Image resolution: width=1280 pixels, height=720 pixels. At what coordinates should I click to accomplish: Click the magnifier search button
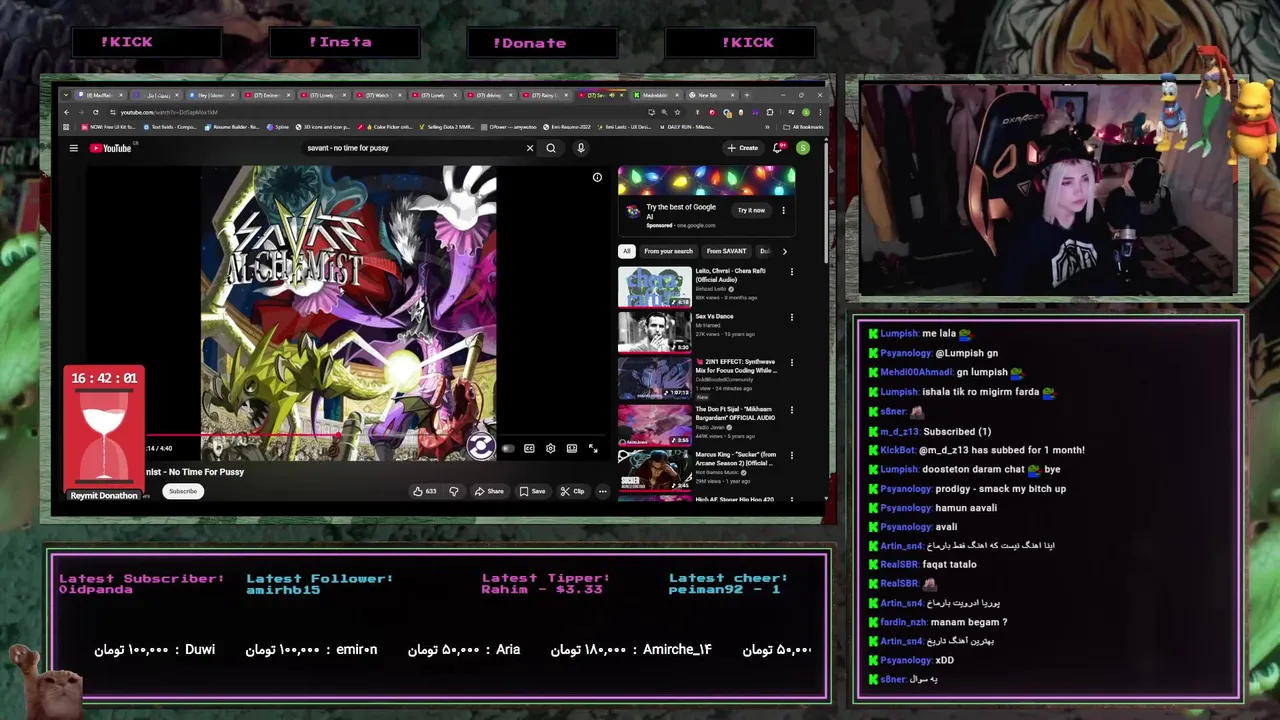[551, 148]
